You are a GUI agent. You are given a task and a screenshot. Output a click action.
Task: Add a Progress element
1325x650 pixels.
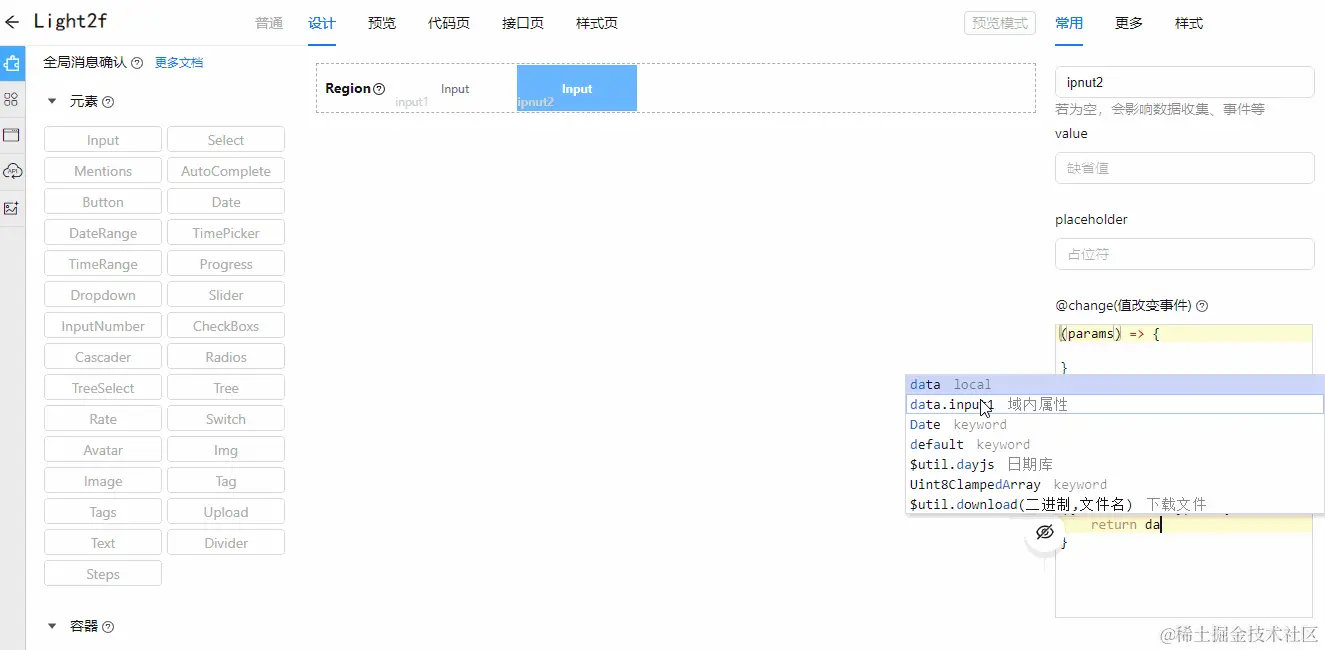(226, 264)
